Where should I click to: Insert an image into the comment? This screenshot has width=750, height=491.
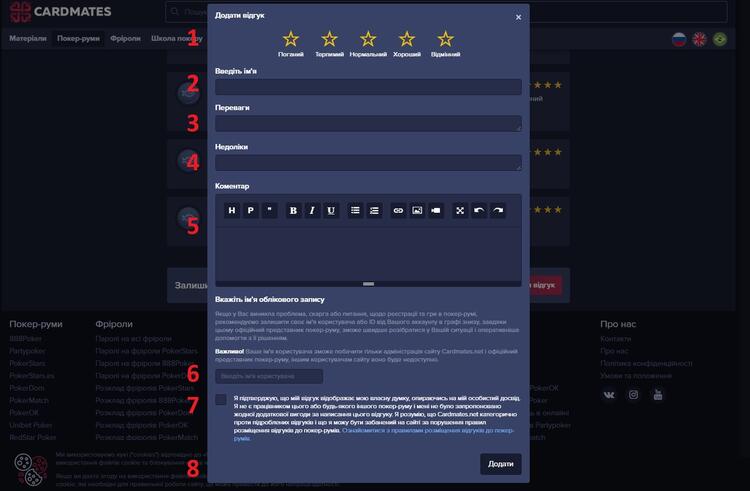point(417,210)
